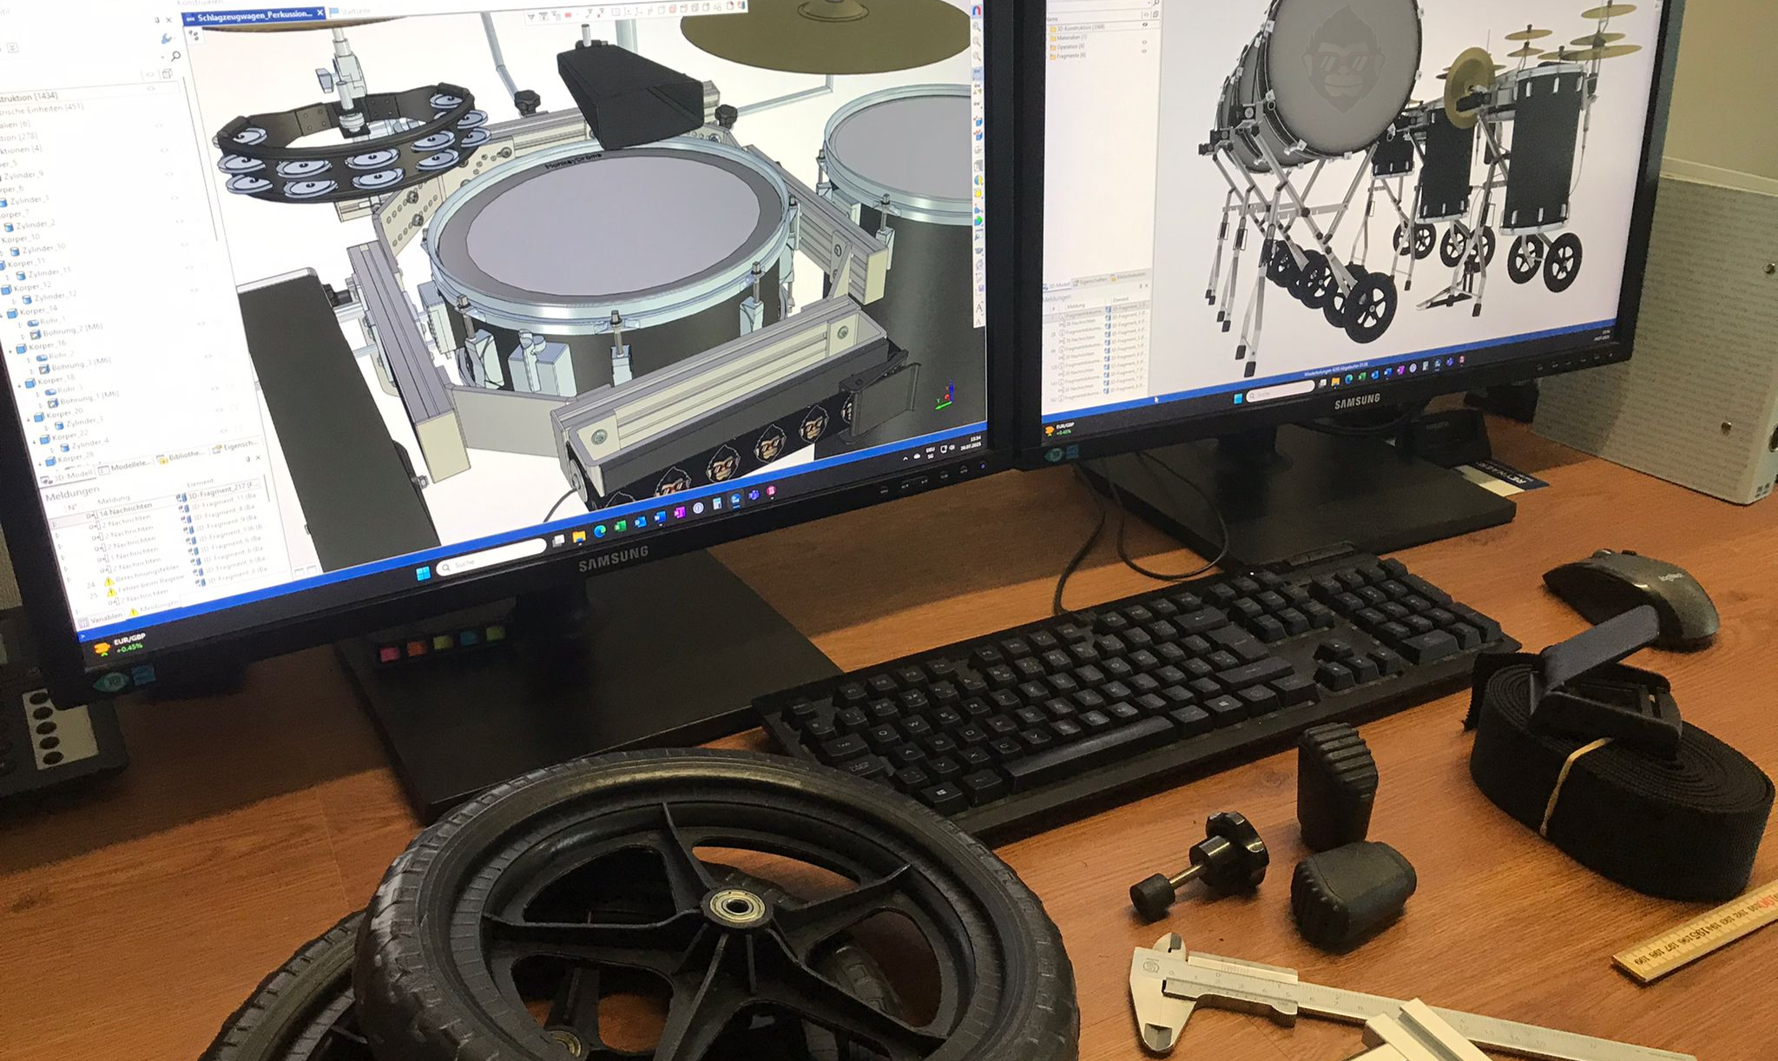1778x1061 pixels.
Task: Select Körper_14 in the structure tree
Action: point(37,311)
